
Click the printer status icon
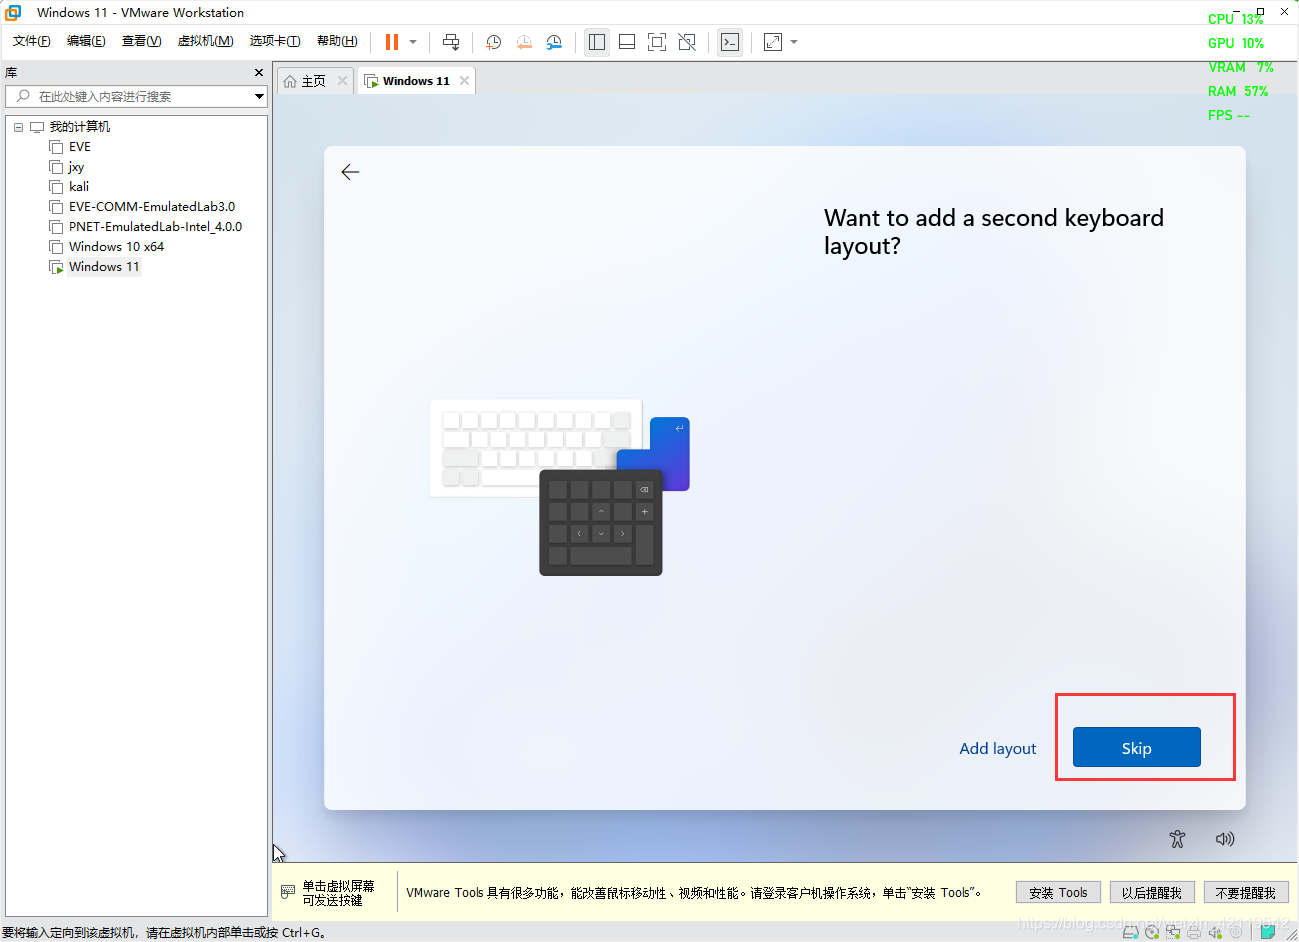[x=1194, y=932]
